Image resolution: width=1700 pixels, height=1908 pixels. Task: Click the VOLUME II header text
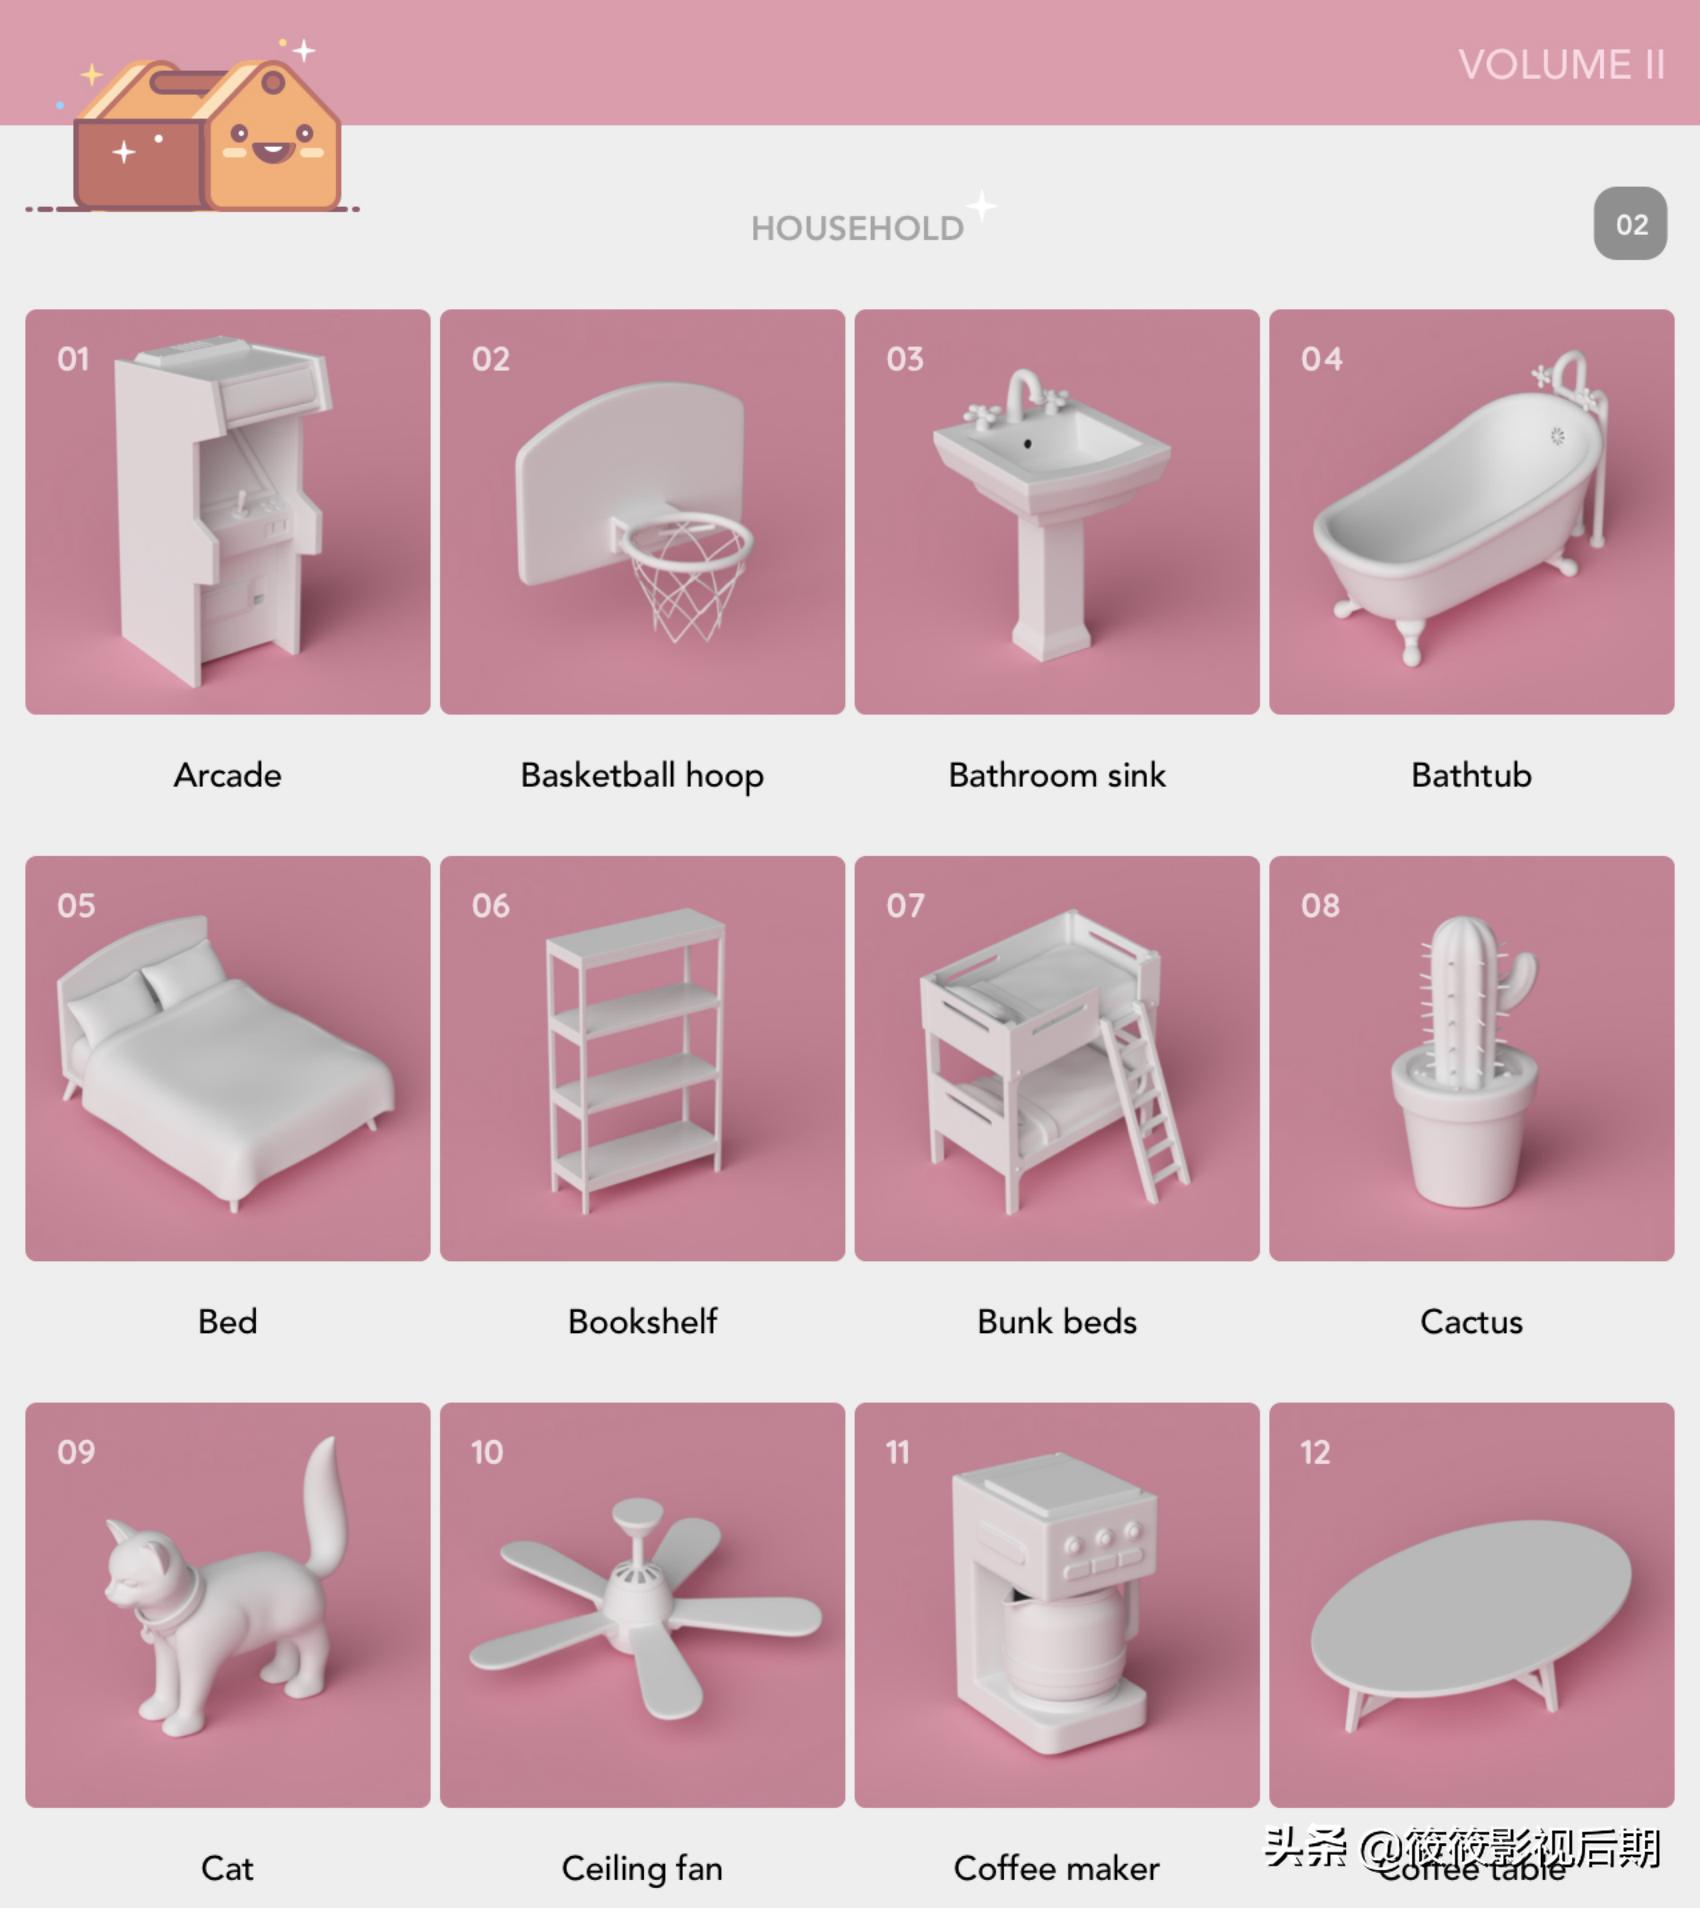click(x=1561, y=65)
